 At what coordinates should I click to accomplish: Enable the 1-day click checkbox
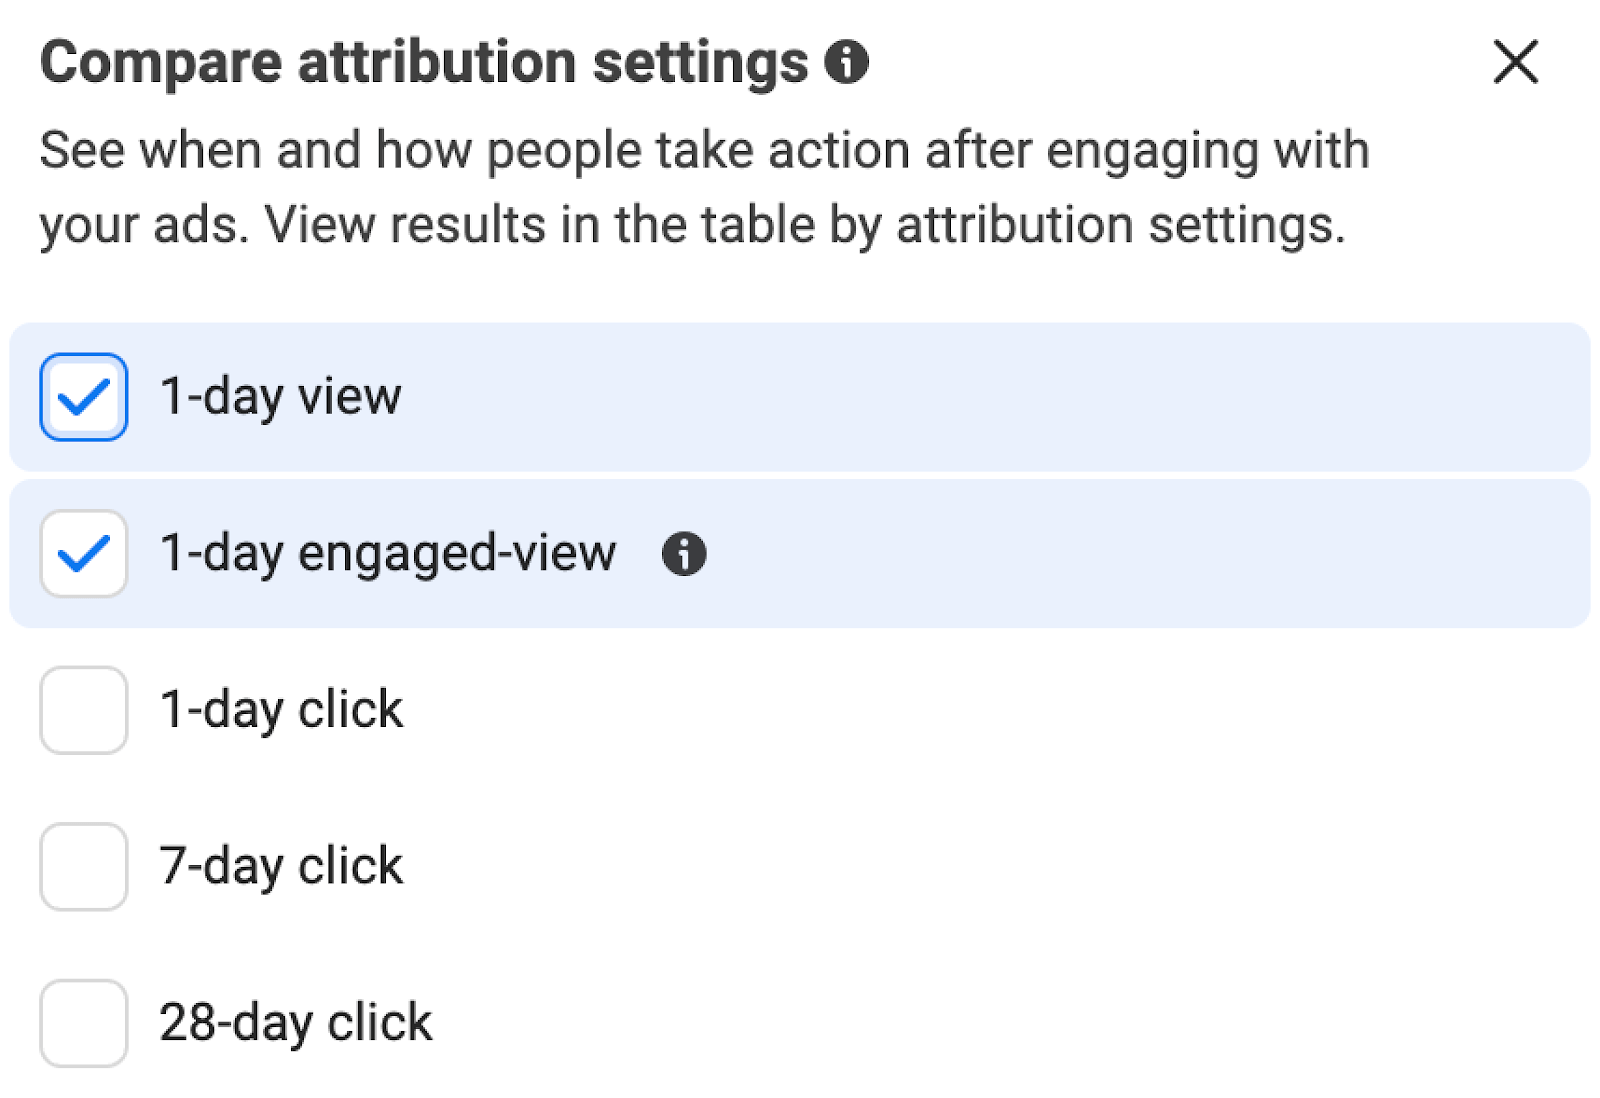tap(84, 710)
